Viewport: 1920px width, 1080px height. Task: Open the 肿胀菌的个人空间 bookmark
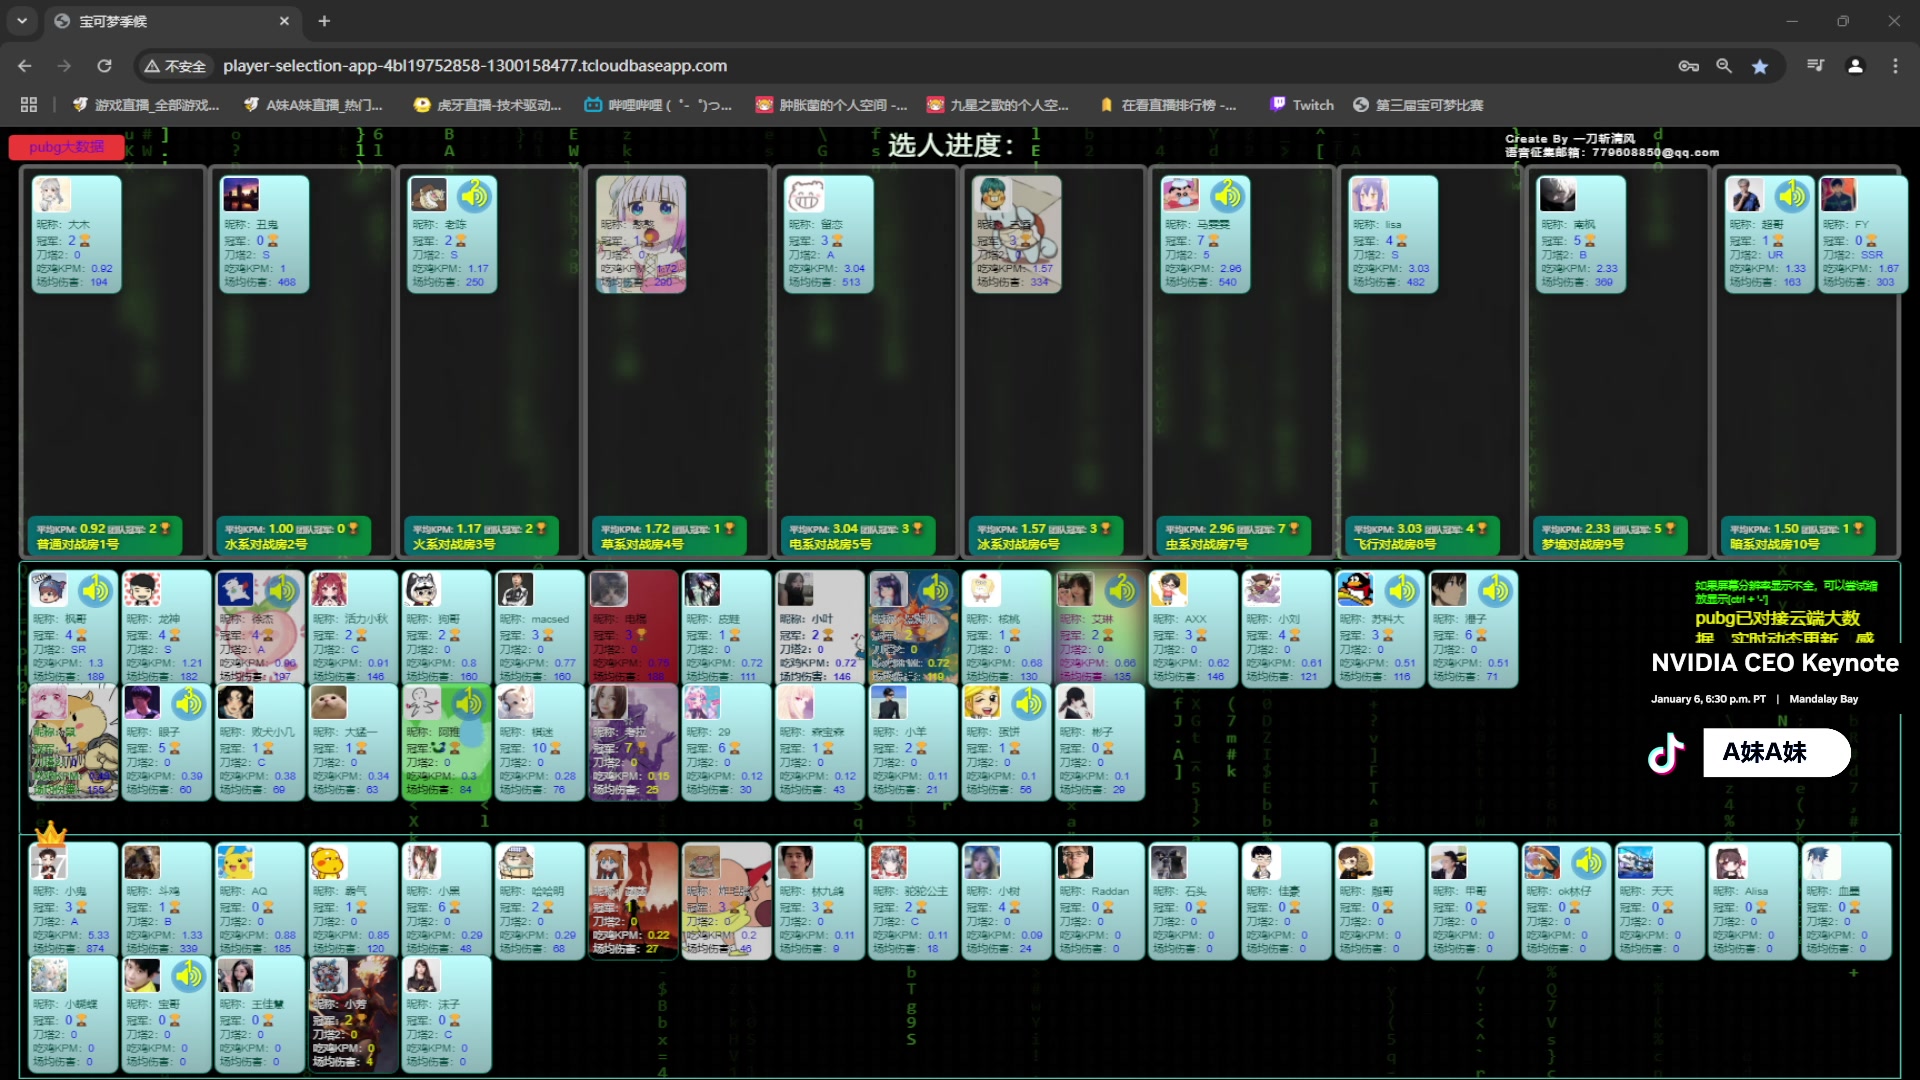pyautogui.click(x=831, y=105)
